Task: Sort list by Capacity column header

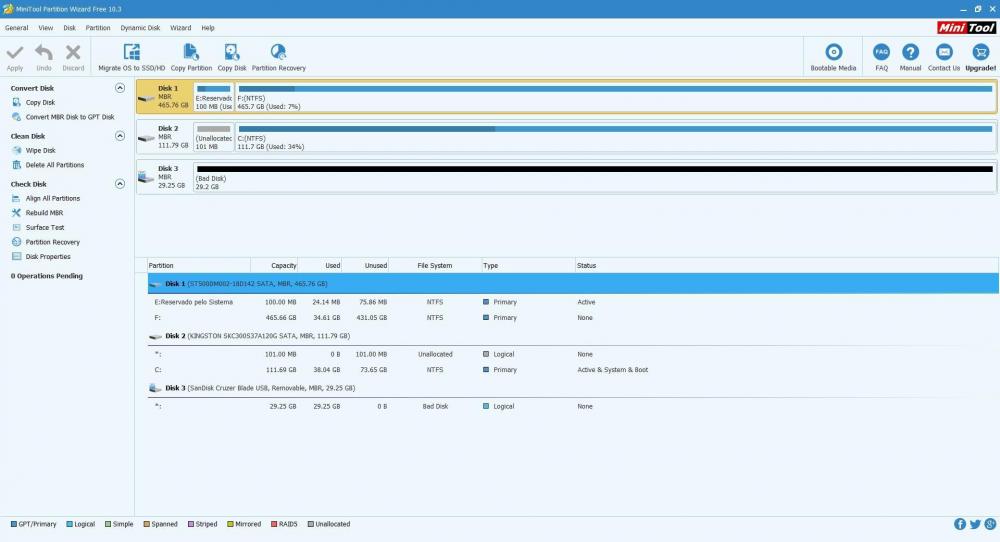Action: coord(284,265)
